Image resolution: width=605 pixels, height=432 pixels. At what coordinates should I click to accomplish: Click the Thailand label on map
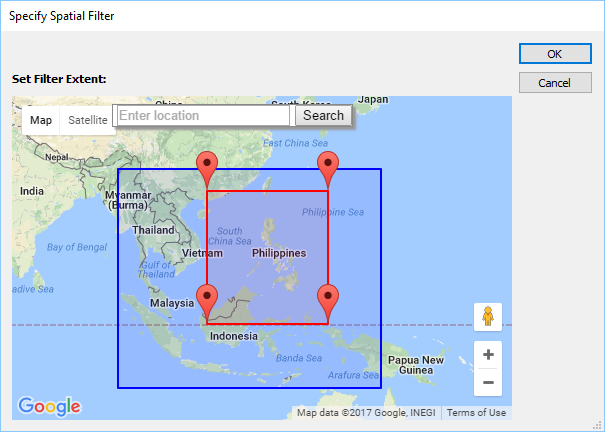click(153, 230)
